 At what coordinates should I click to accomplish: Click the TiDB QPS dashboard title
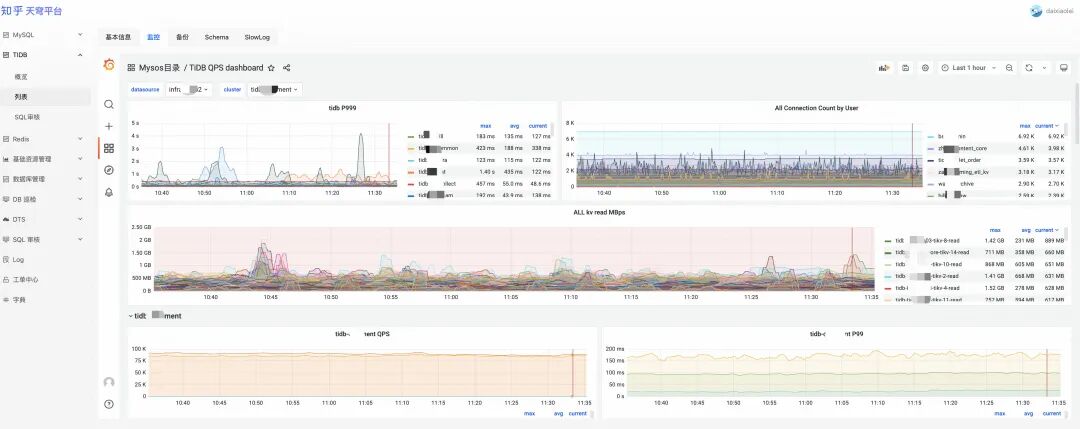(227, 68)
